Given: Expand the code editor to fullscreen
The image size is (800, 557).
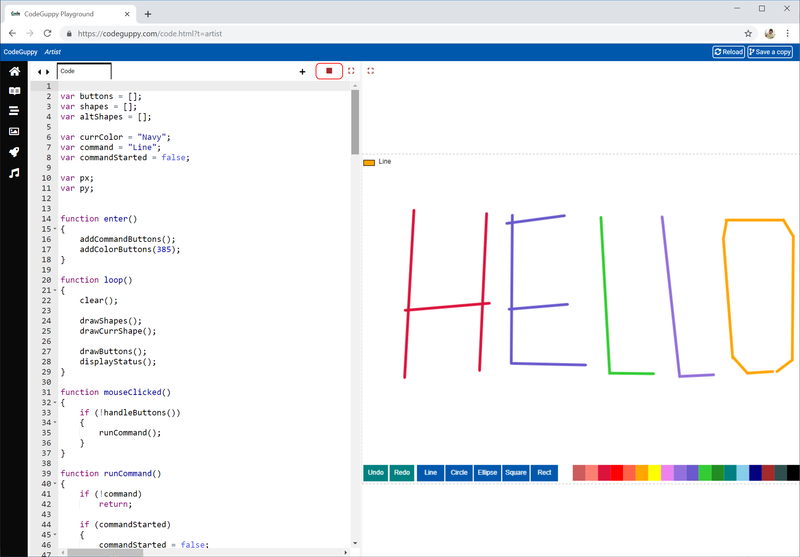Looking at the screenshot, I should click(x=351, y=71).
